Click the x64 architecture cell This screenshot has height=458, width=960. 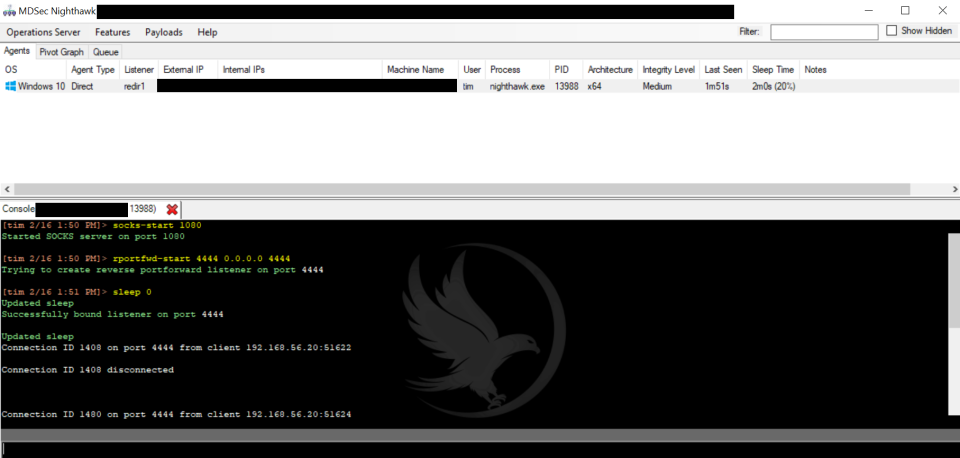click(594, 86)
